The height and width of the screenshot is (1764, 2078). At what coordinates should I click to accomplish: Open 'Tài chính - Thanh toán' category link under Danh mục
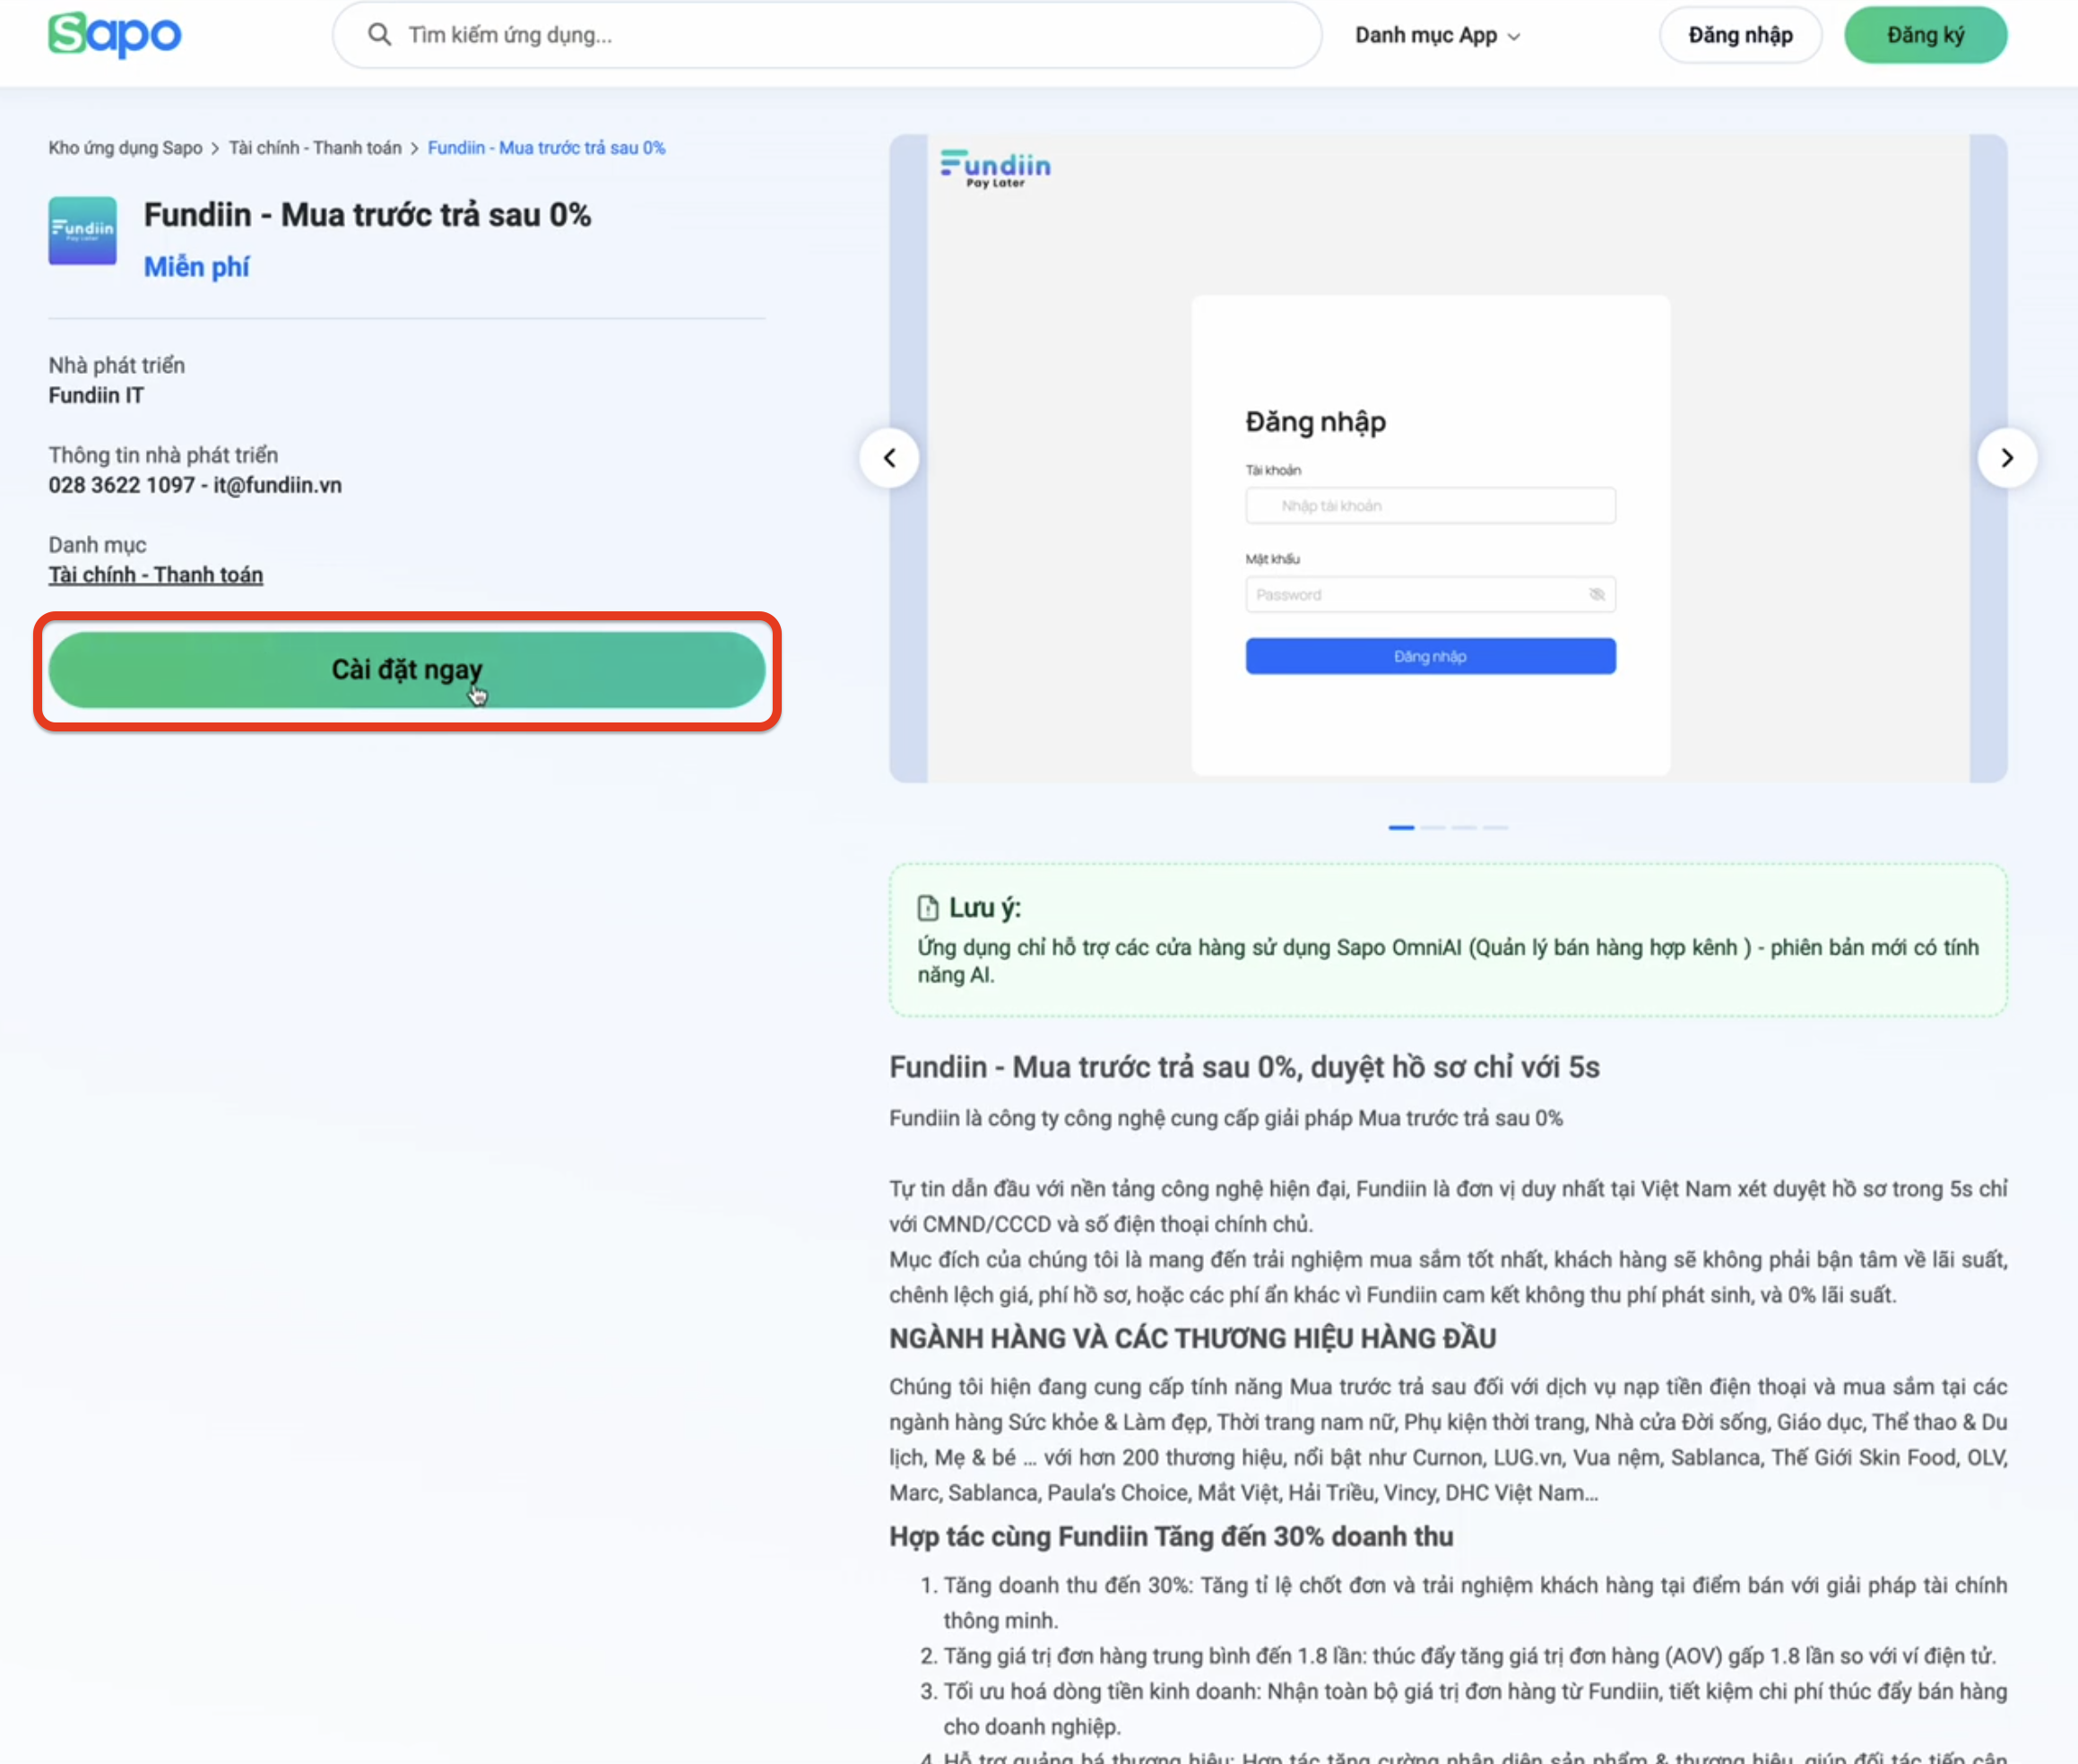pyautogui.click(x=156, y=575)
